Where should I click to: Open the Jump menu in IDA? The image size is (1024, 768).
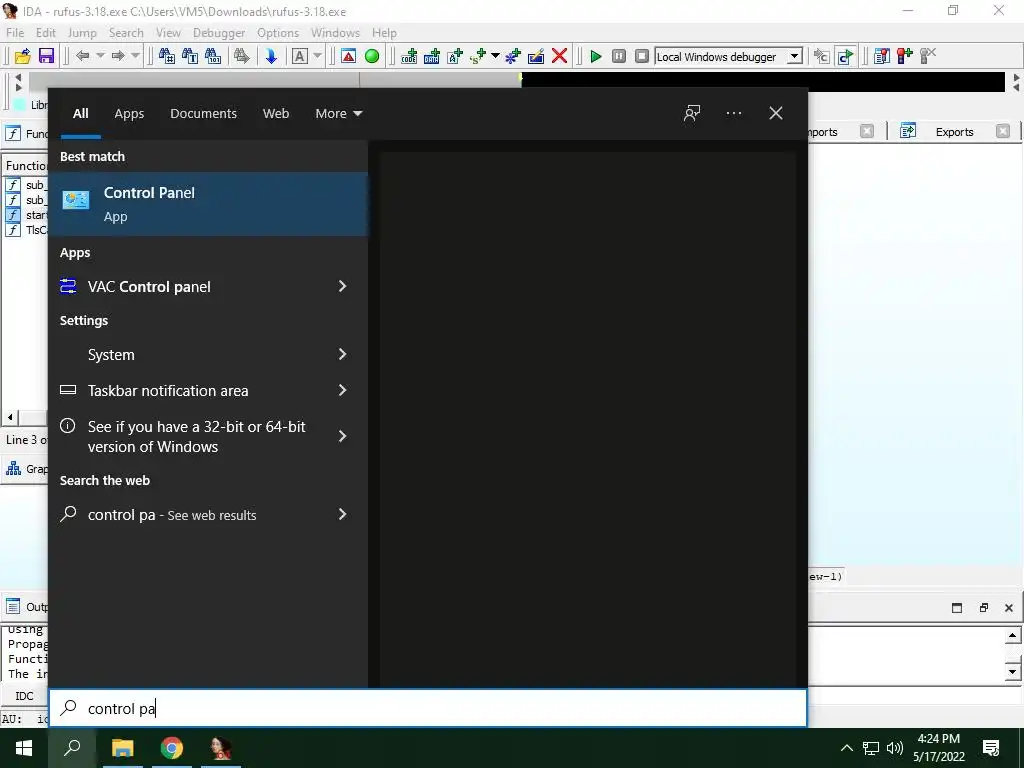[x=82, y=33]
